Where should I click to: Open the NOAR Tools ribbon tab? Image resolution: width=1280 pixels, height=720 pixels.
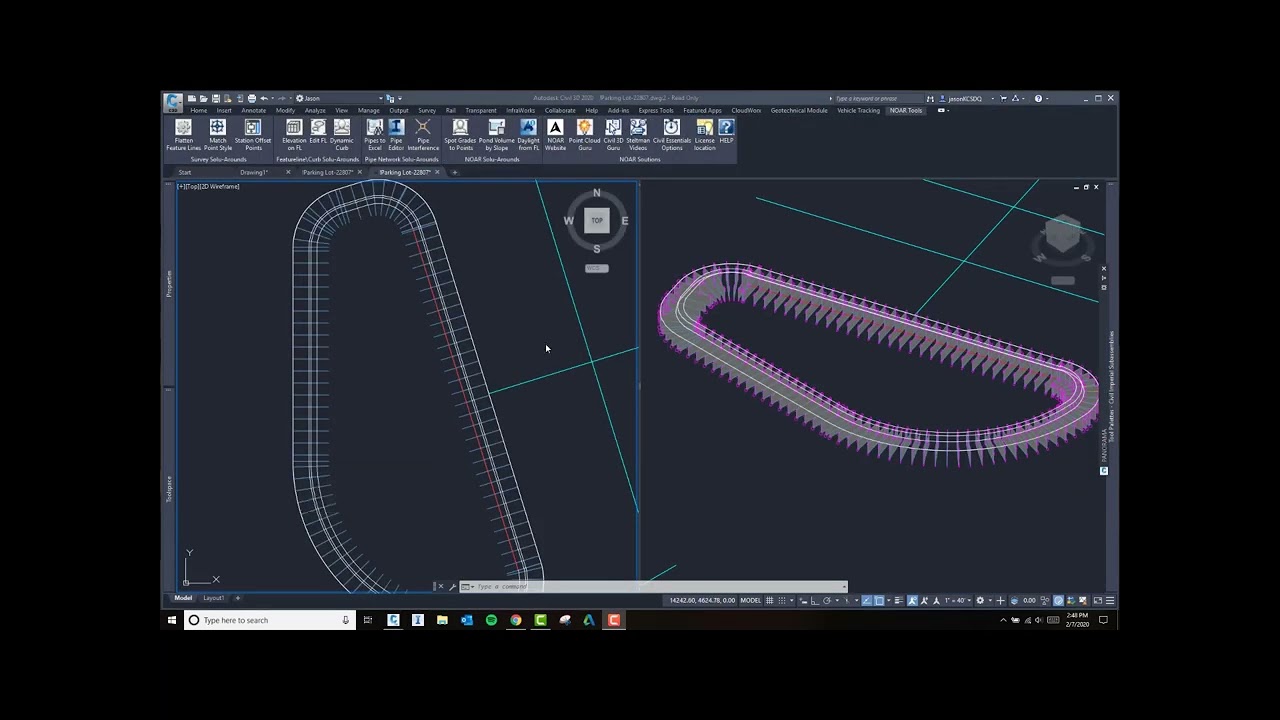906,110
